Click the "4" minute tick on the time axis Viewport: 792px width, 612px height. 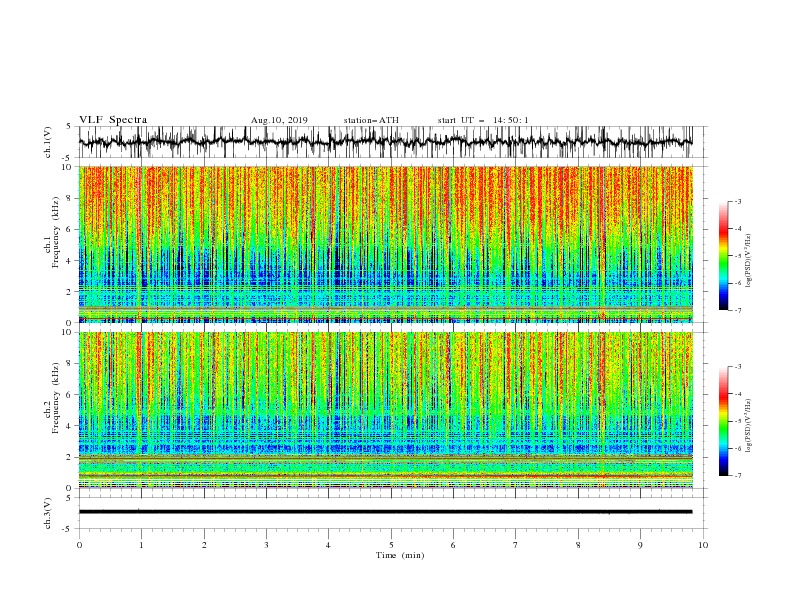[328, 545]
